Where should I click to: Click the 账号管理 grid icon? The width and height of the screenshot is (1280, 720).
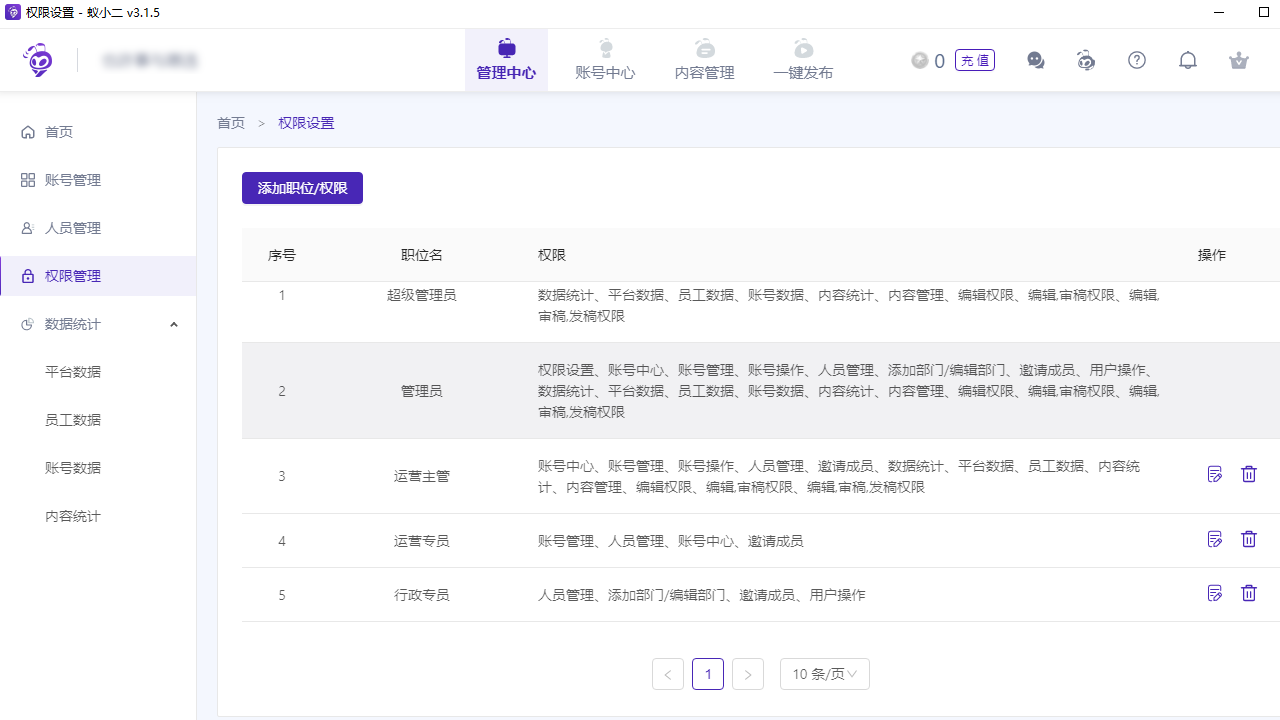pyautogui.click(x=28, y=180)
